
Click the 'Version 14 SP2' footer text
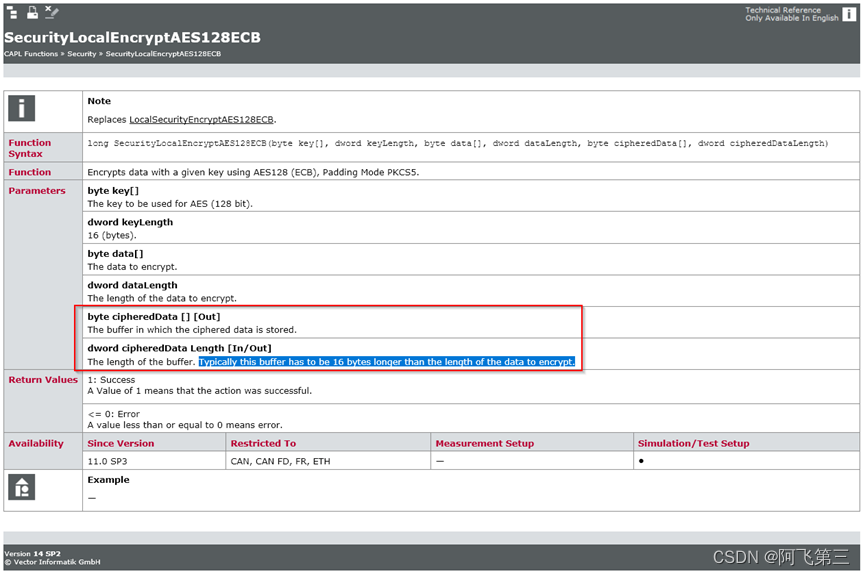[x=32, y=553]
